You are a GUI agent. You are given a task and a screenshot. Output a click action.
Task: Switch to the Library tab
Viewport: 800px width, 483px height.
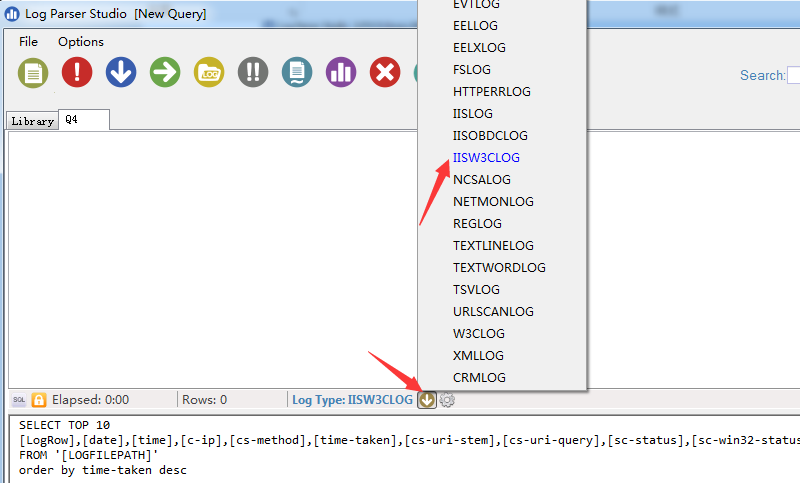click(x=32, y=121)
